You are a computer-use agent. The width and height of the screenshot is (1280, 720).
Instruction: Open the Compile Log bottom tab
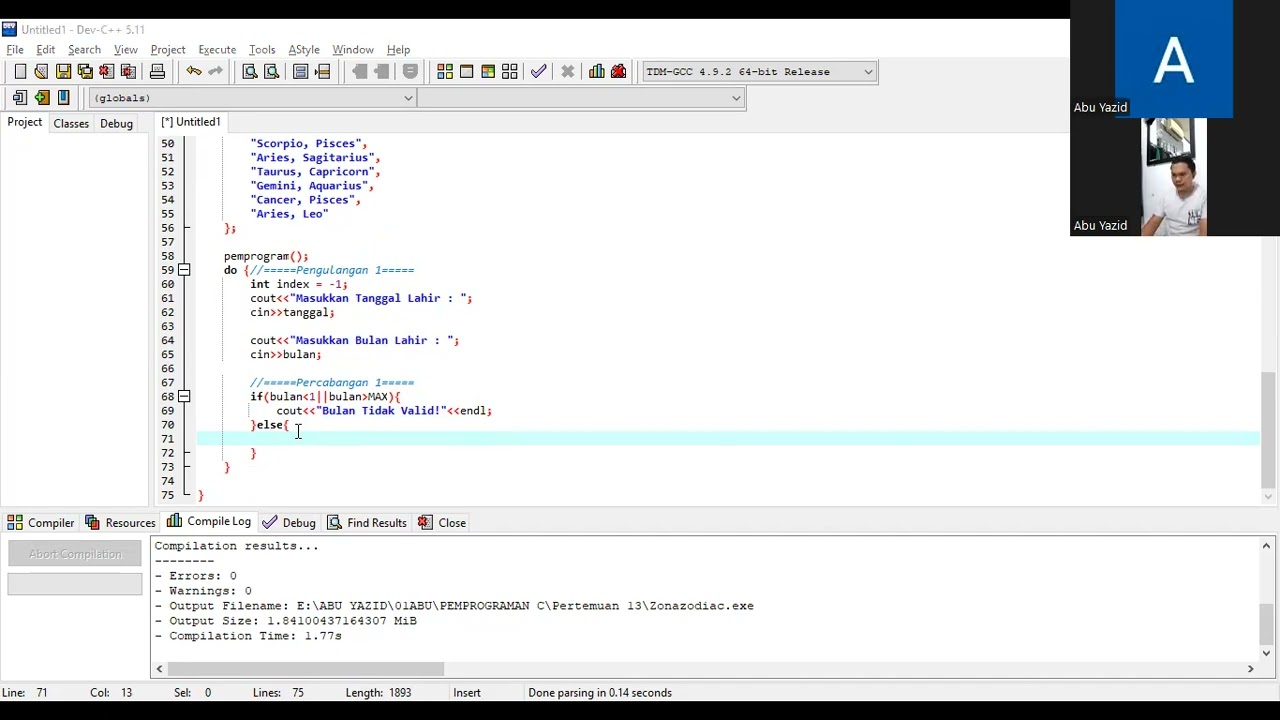[209, 521]
